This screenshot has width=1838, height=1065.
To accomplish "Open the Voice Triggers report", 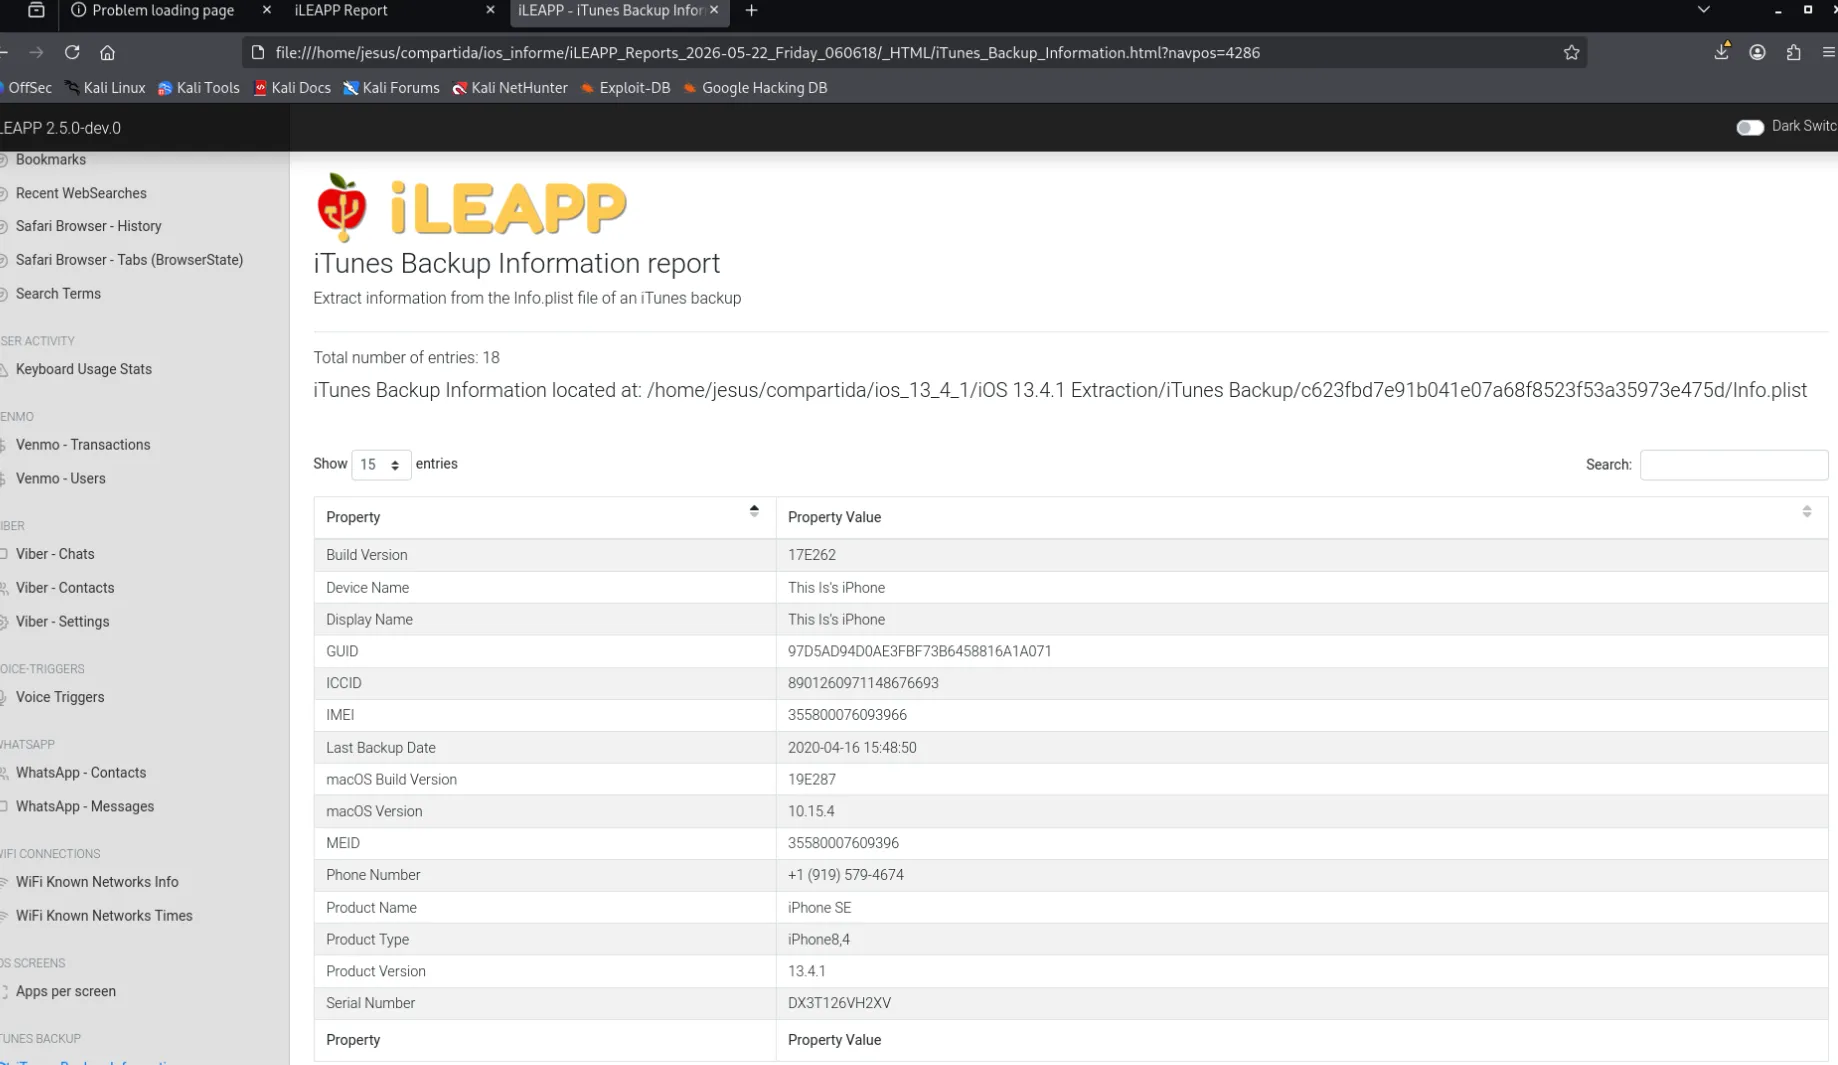I will pos(60,698).
